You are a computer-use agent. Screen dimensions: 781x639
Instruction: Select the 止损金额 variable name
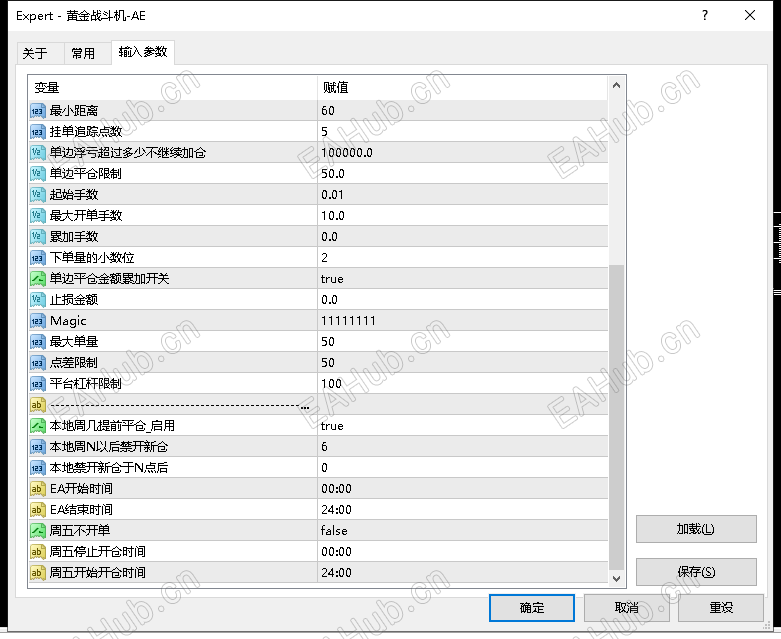pos(74,299)
